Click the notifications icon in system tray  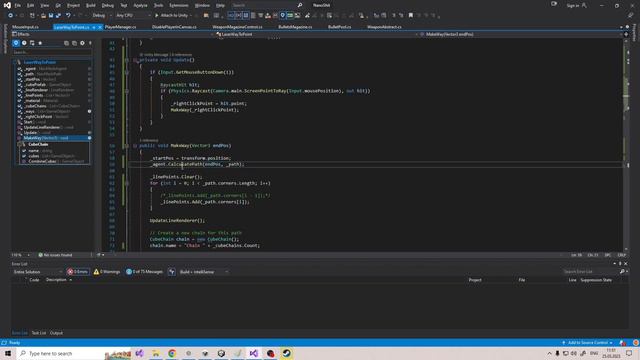[x=629, y=353]
